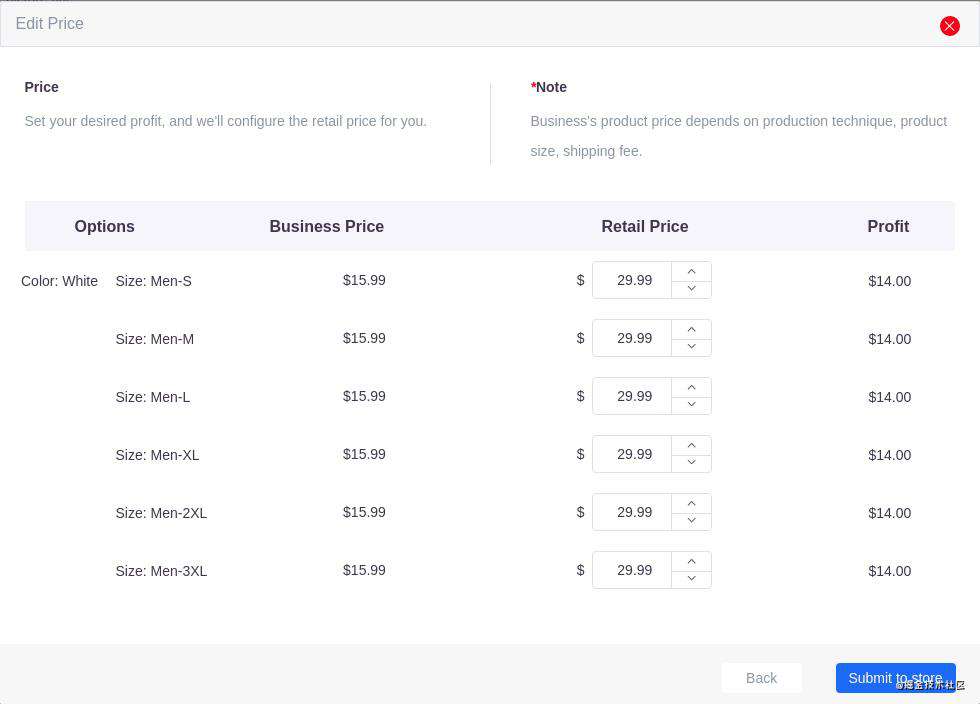Click the Size: Men-M label
Image resolution: width=980 pixels, height=704 pixels.
click(x=155, y=339)
